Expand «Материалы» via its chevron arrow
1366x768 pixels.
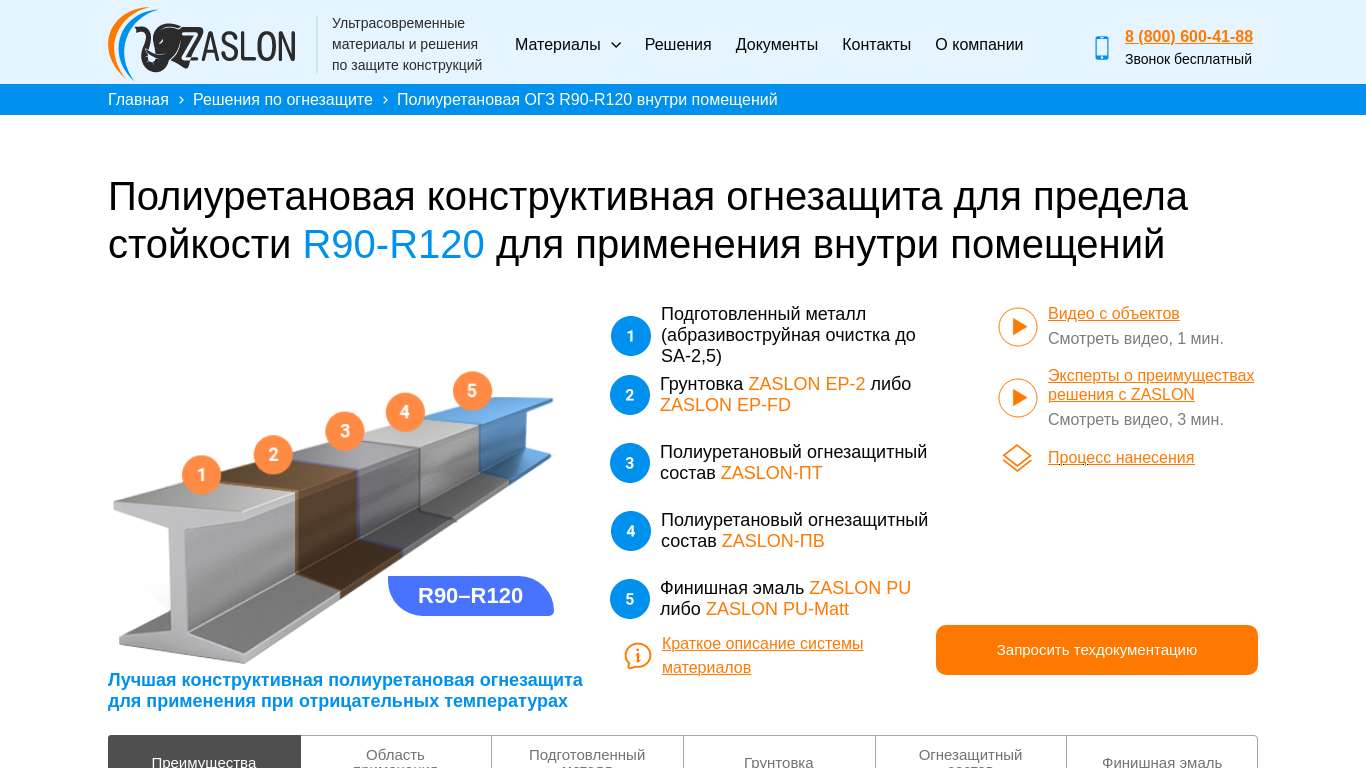coord(615,45)
